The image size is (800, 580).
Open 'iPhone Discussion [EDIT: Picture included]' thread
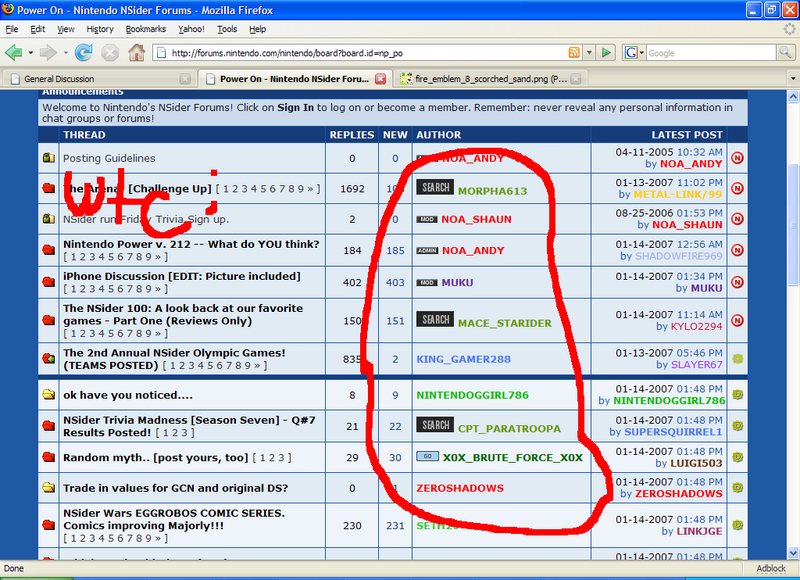pos(182,276)
